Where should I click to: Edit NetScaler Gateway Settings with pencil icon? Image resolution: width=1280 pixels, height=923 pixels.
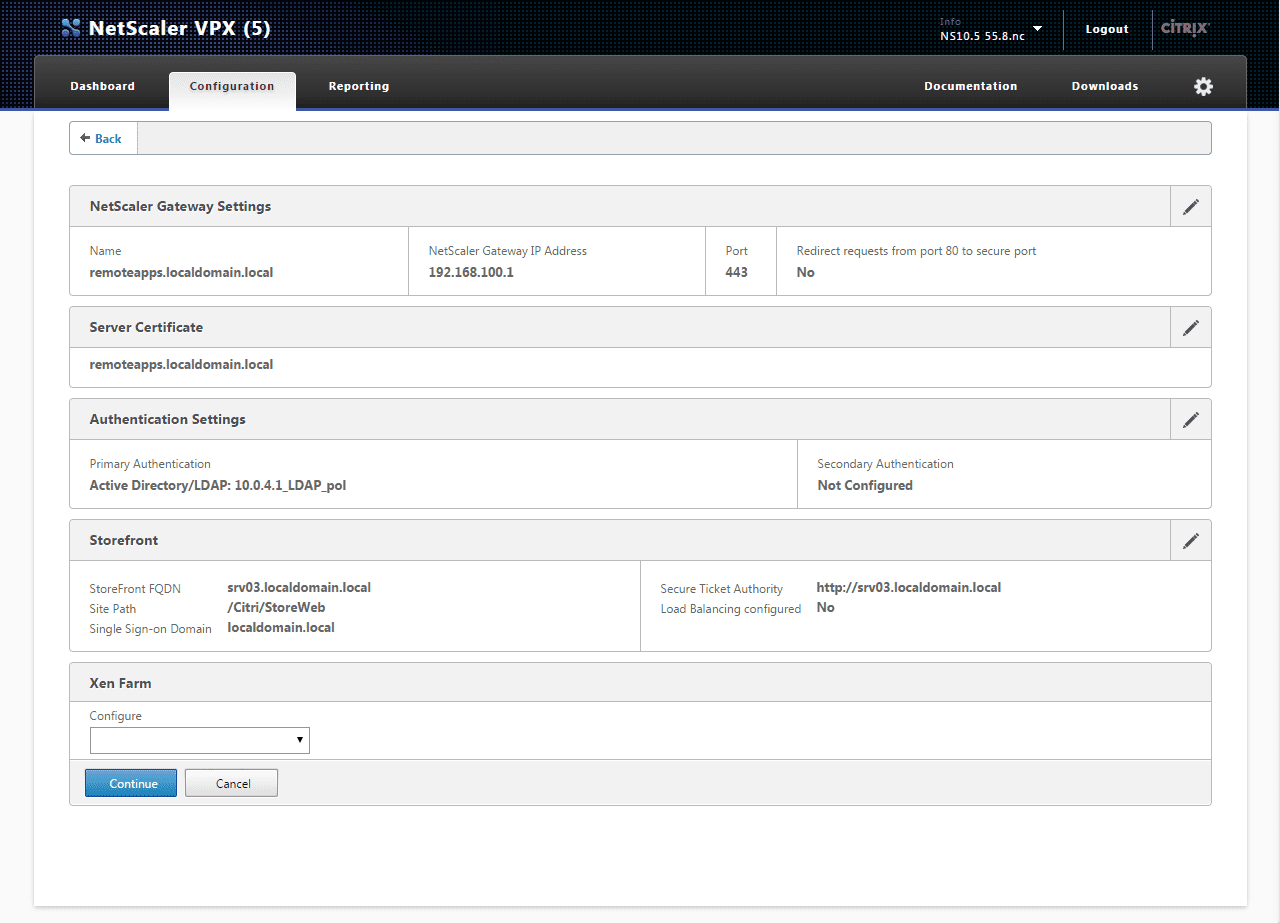pyautogui.click(x=1190, y=207)
